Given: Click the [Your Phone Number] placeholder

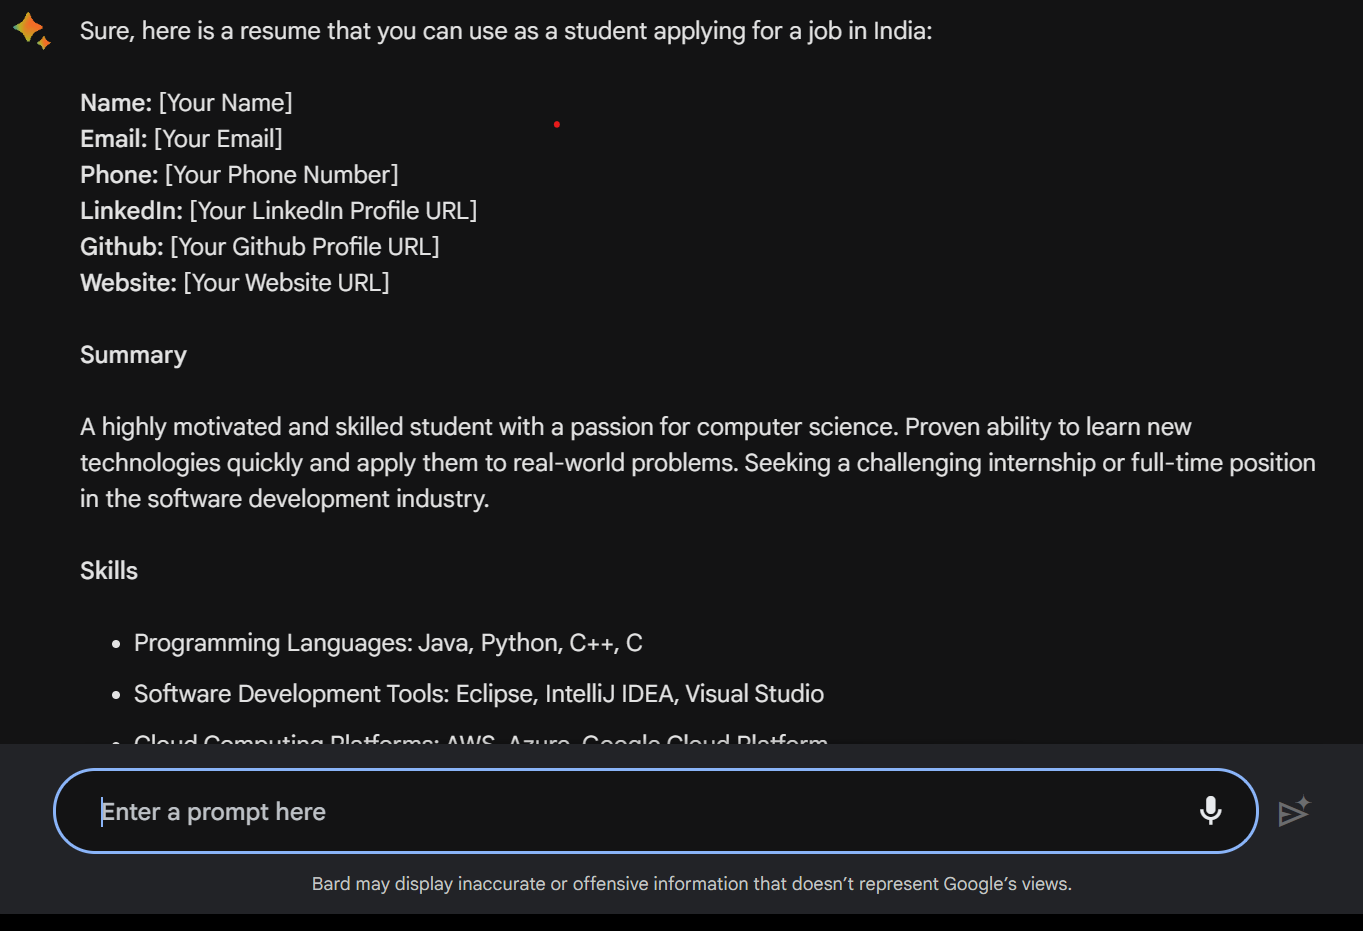Looking at the screenshot, I should (281, 175).
